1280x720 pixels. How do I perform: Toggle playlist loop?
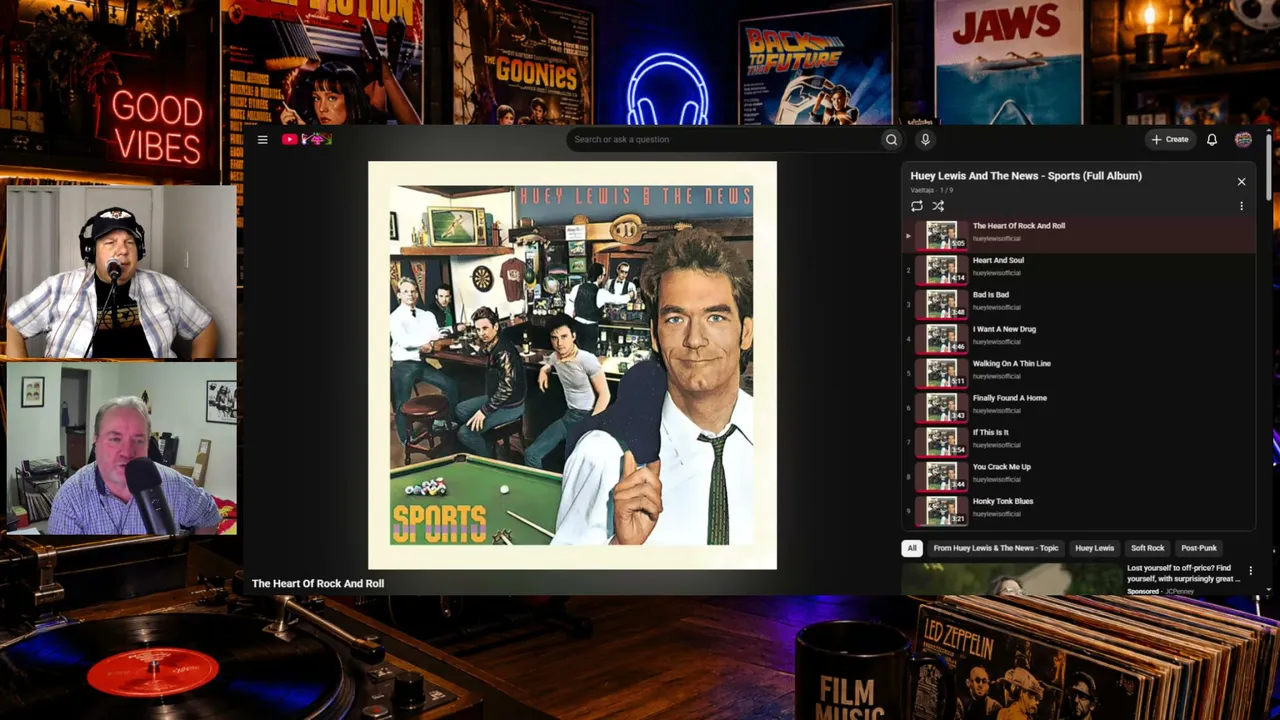point(917,206)
